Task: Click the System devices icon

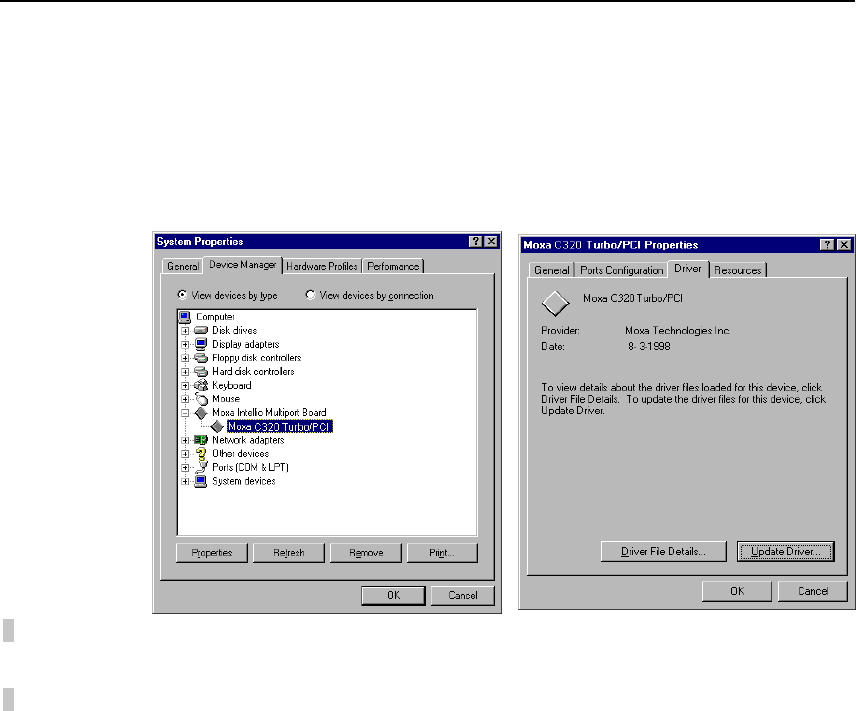Action: tap(201, 481)
